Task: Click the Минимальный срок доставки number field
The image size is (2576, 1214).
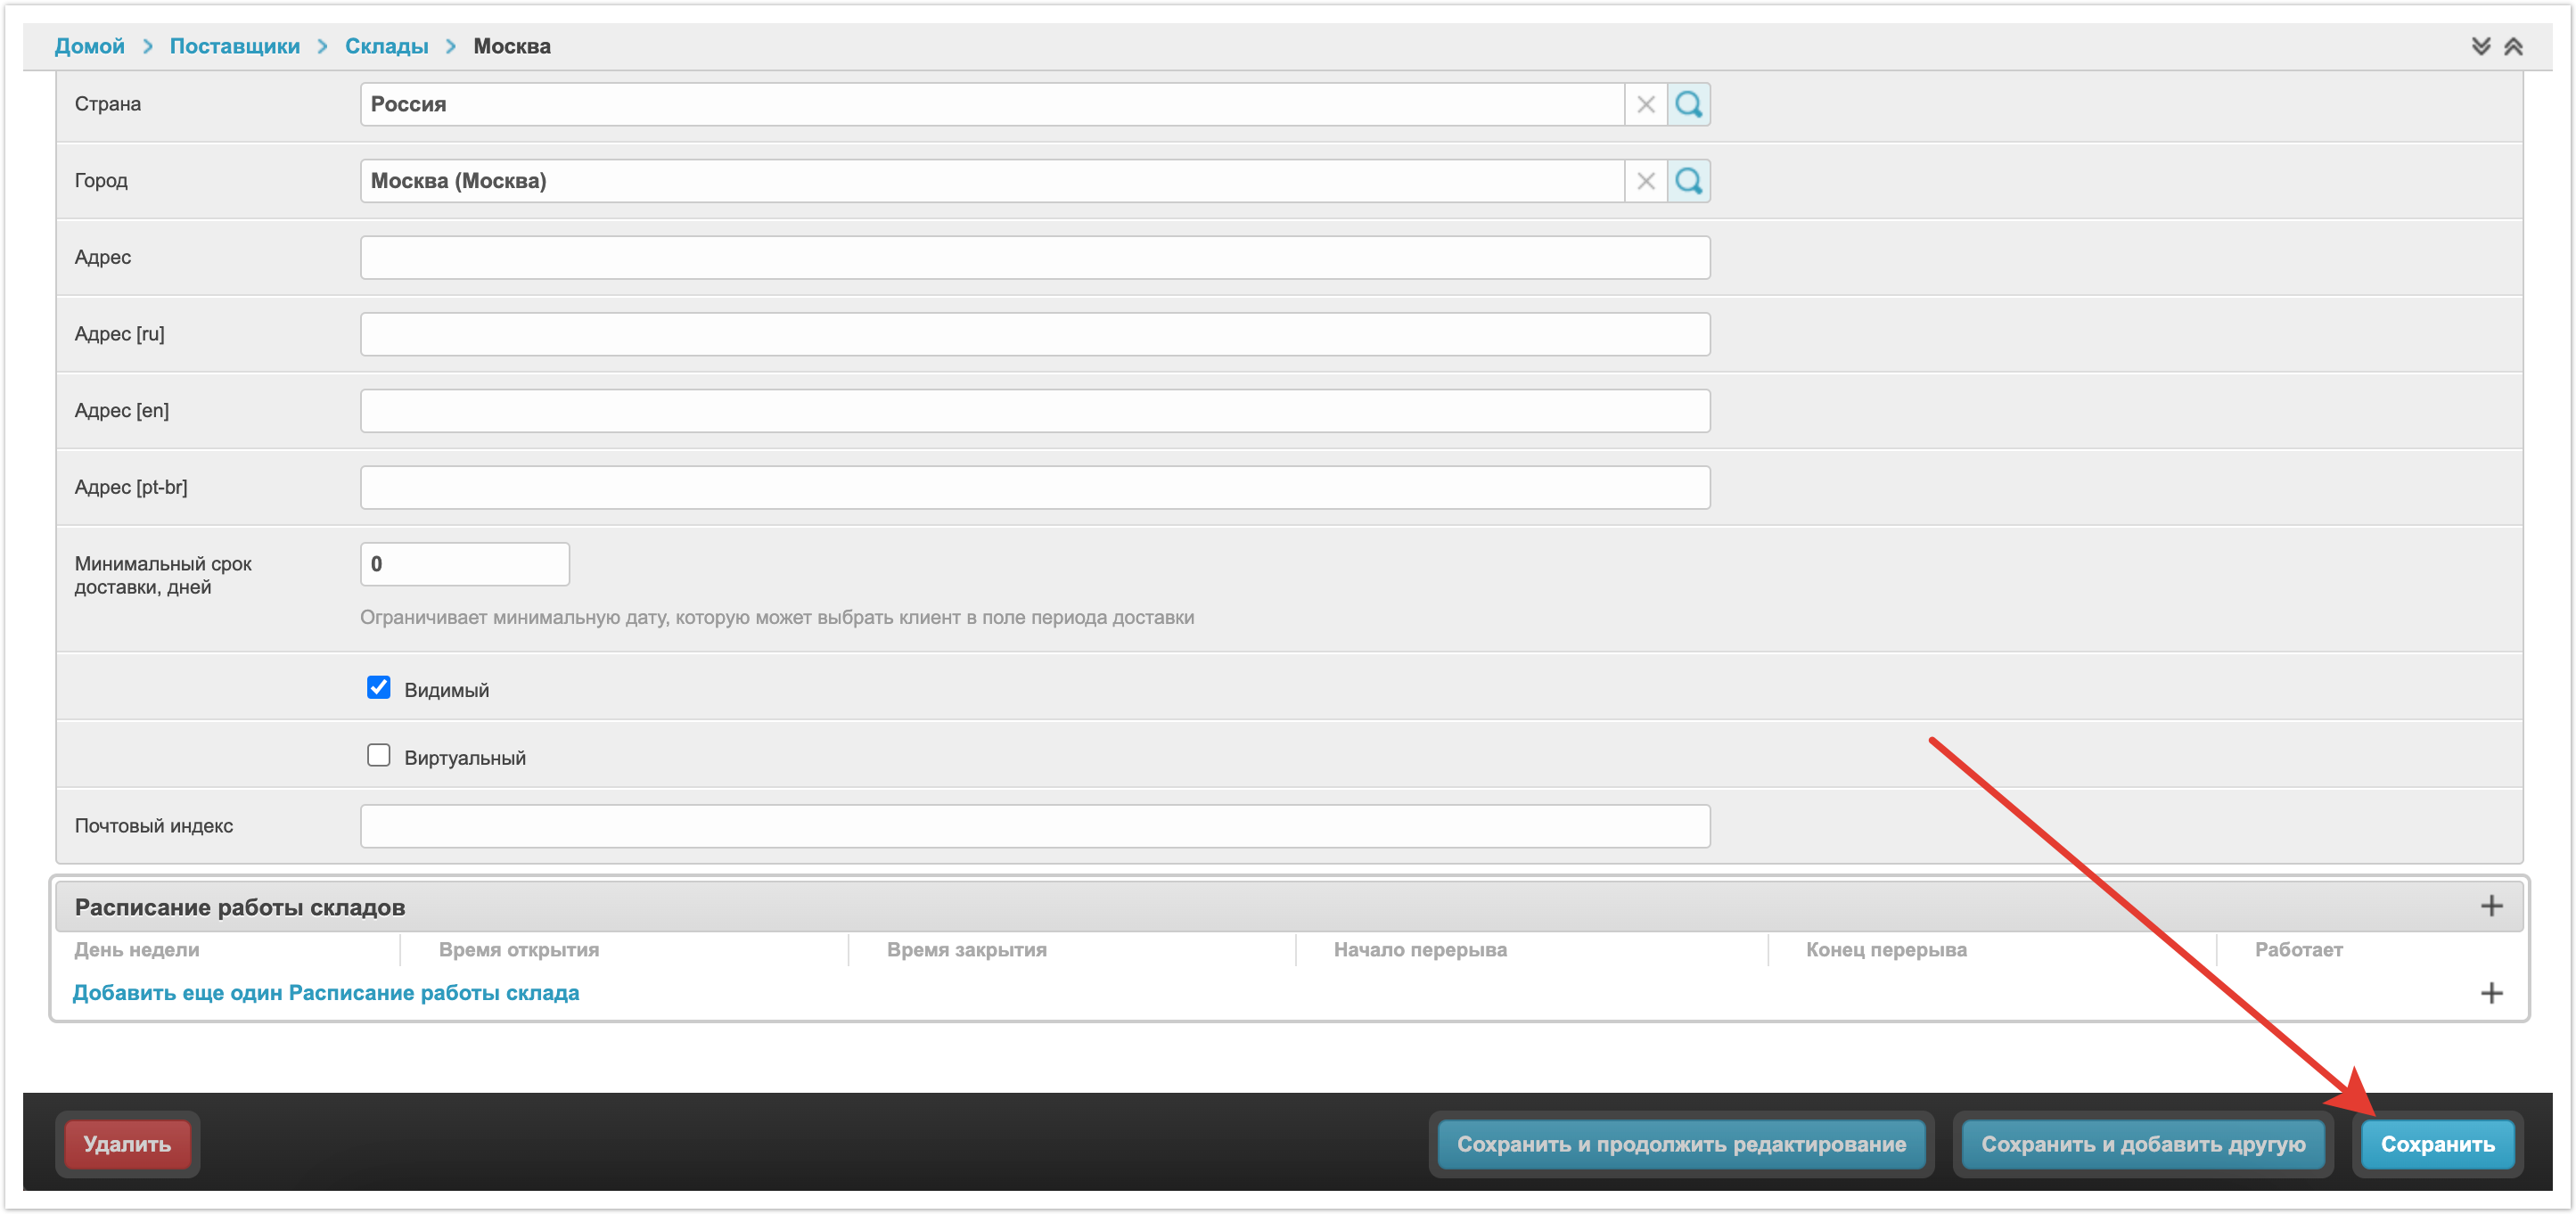Action: click(464, 564)
